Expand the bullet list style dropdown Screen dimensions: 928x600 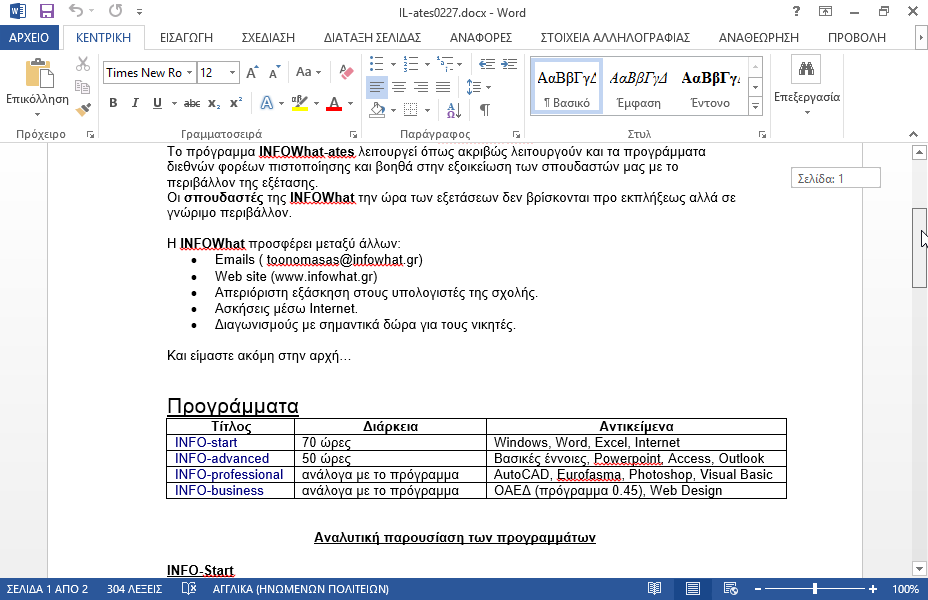pyautogui.click(x=393, y=64)
